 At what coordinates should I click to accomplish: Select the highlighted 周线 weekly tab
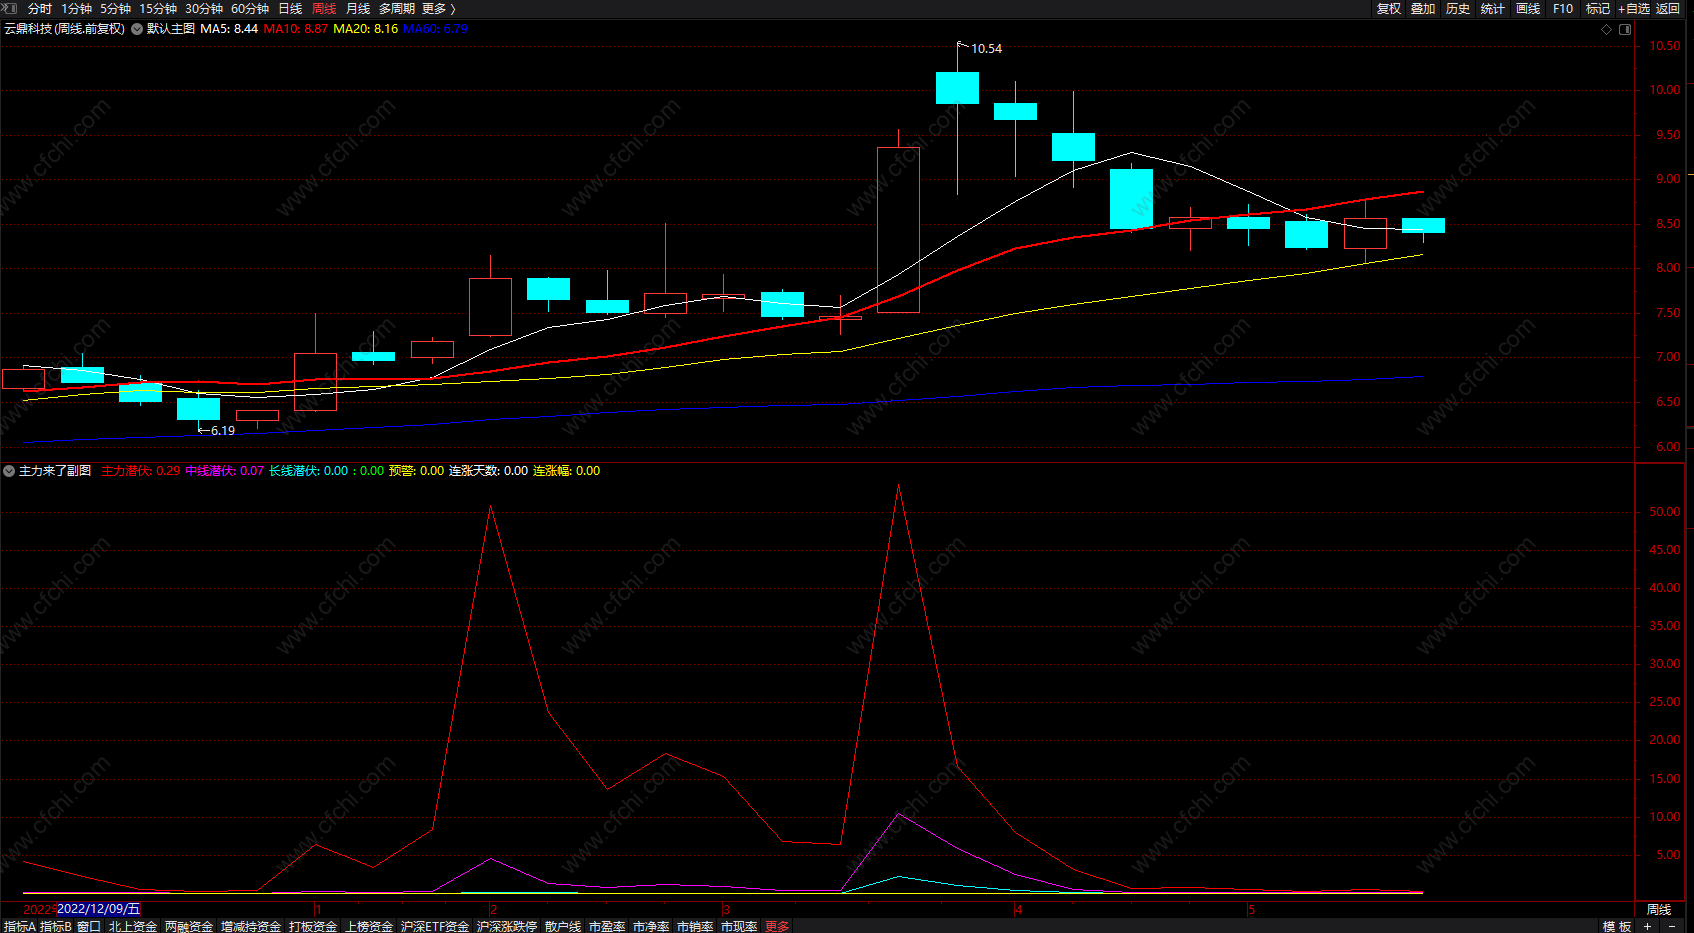324,9
